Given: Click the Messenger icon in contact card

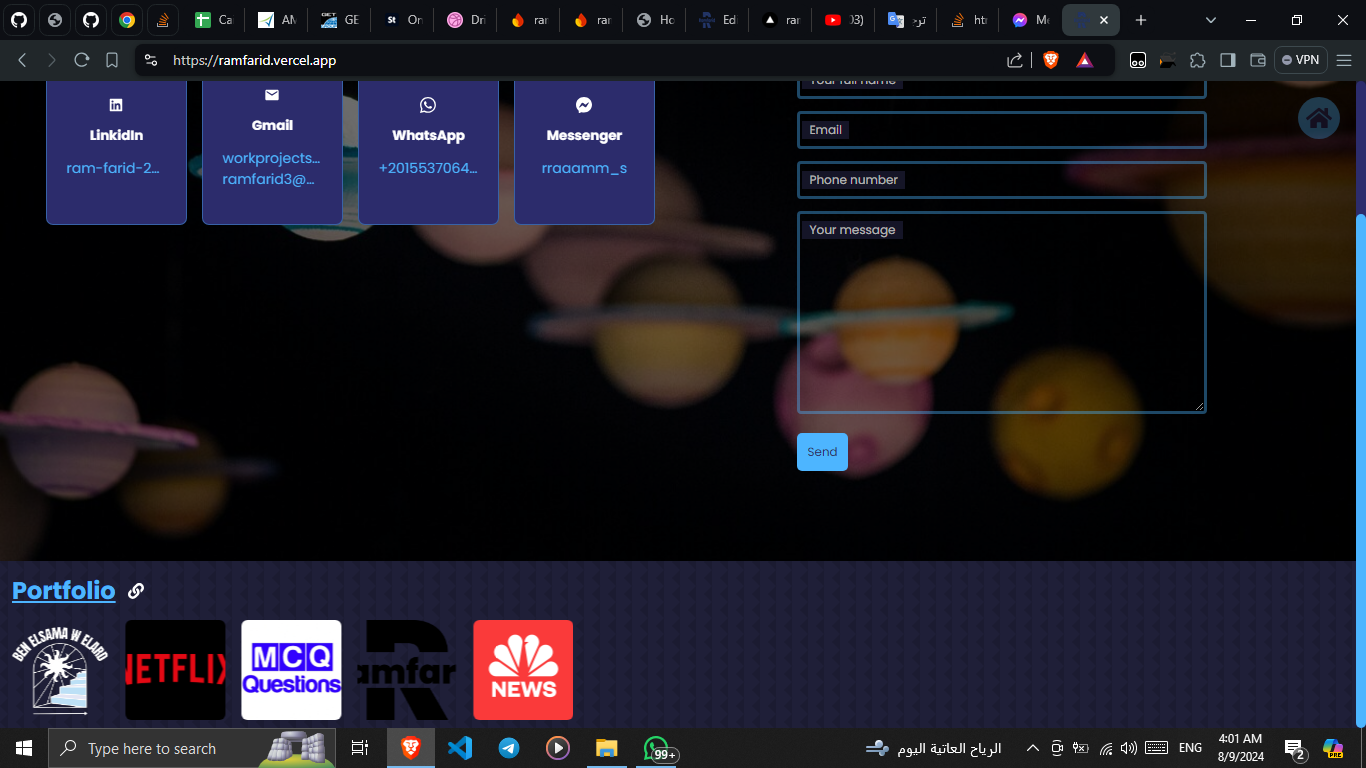Looking at the screenshot, I should [584, 105].
